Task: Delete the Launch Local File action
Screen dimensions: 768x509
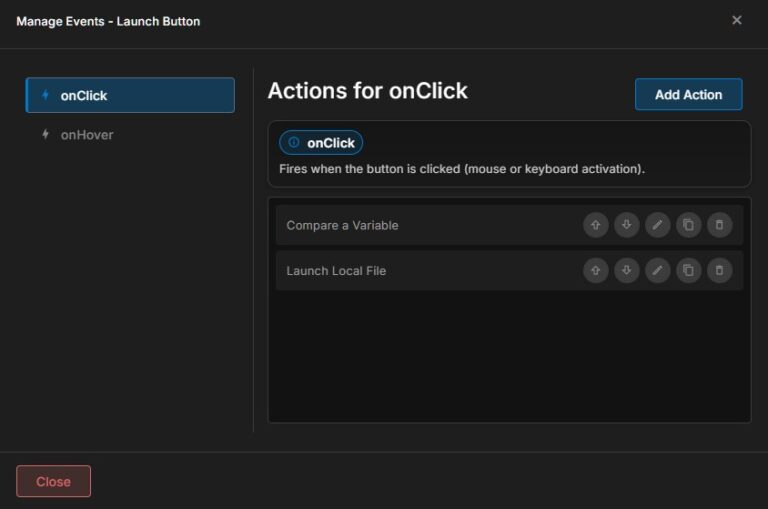Action: click(719, 270)
